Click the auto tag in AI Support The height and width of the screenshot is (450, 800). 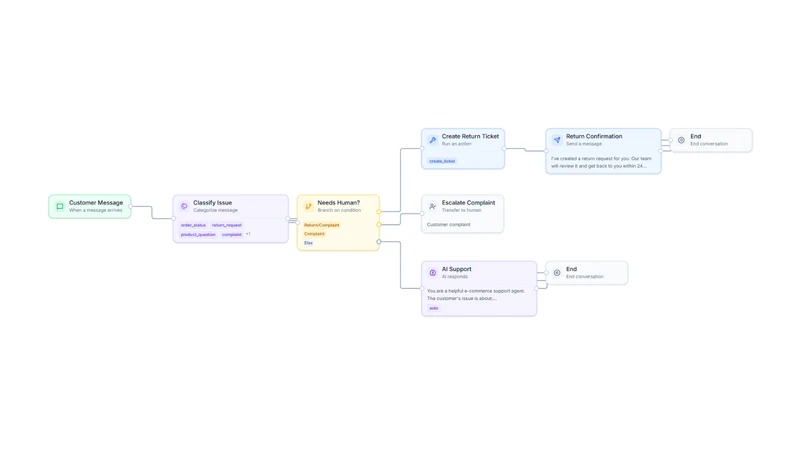point(434,308)
